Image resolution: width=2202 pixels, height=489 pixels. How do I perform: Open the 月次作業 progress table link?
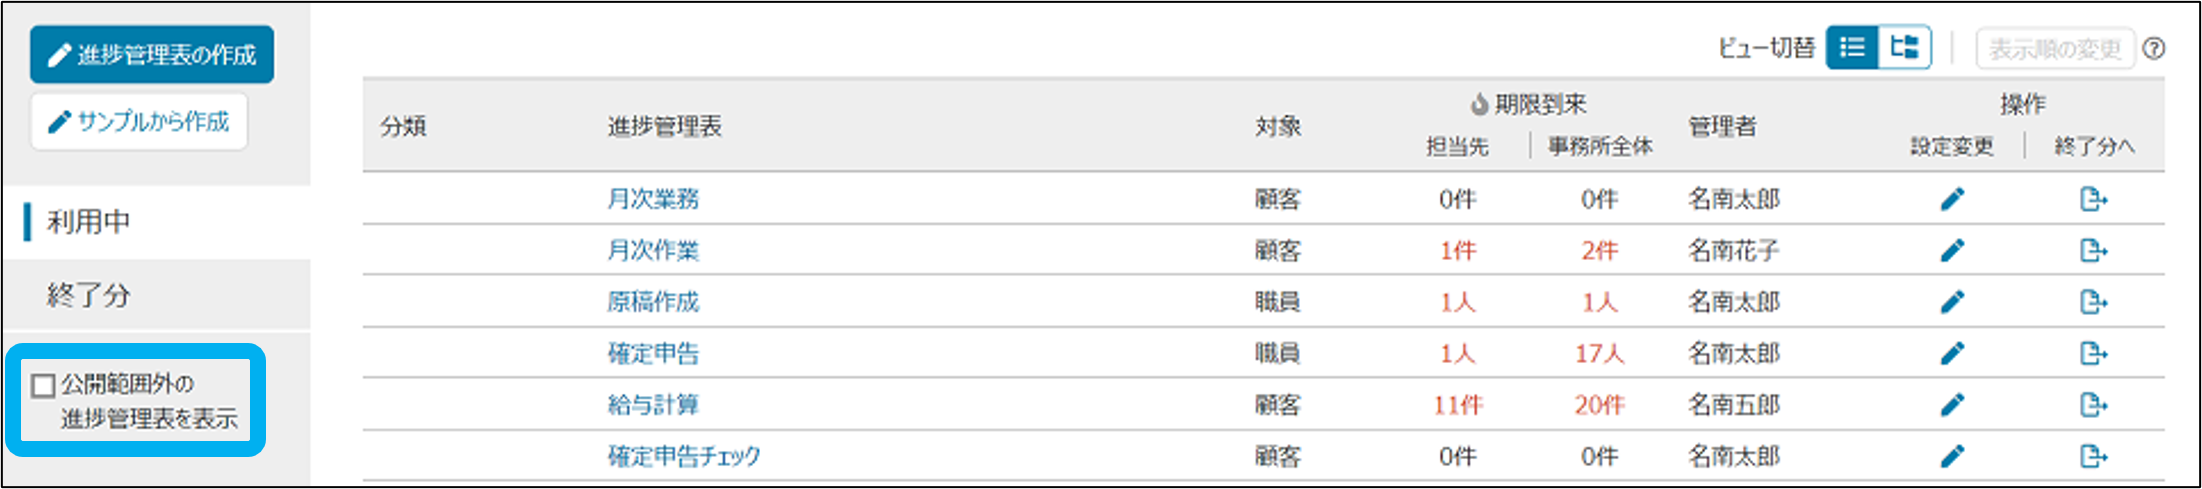[x=653, y=250]
